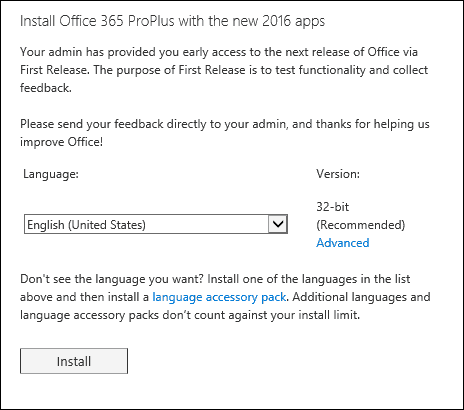464x410 pixels.
Task: Click the Additional languages and text
Action: pyautogui.click(x=361, y=297)
